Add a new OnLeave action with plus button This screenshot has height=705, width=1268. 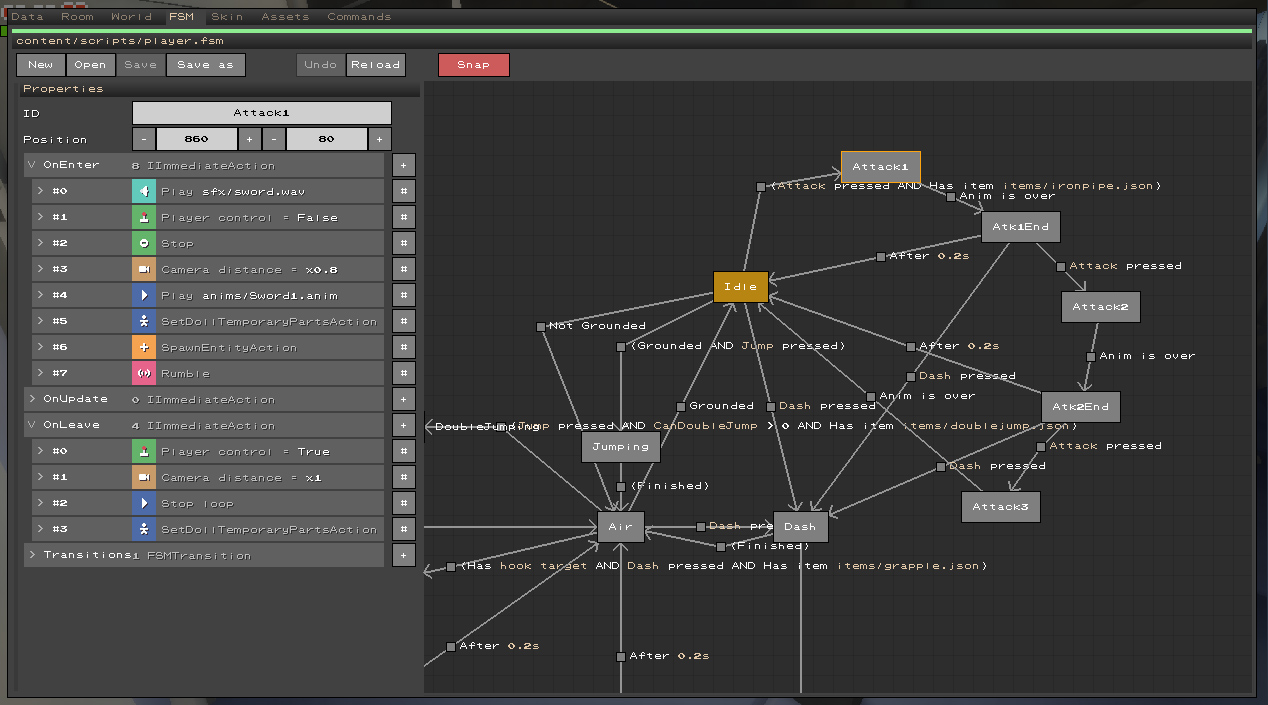(404, 425)
